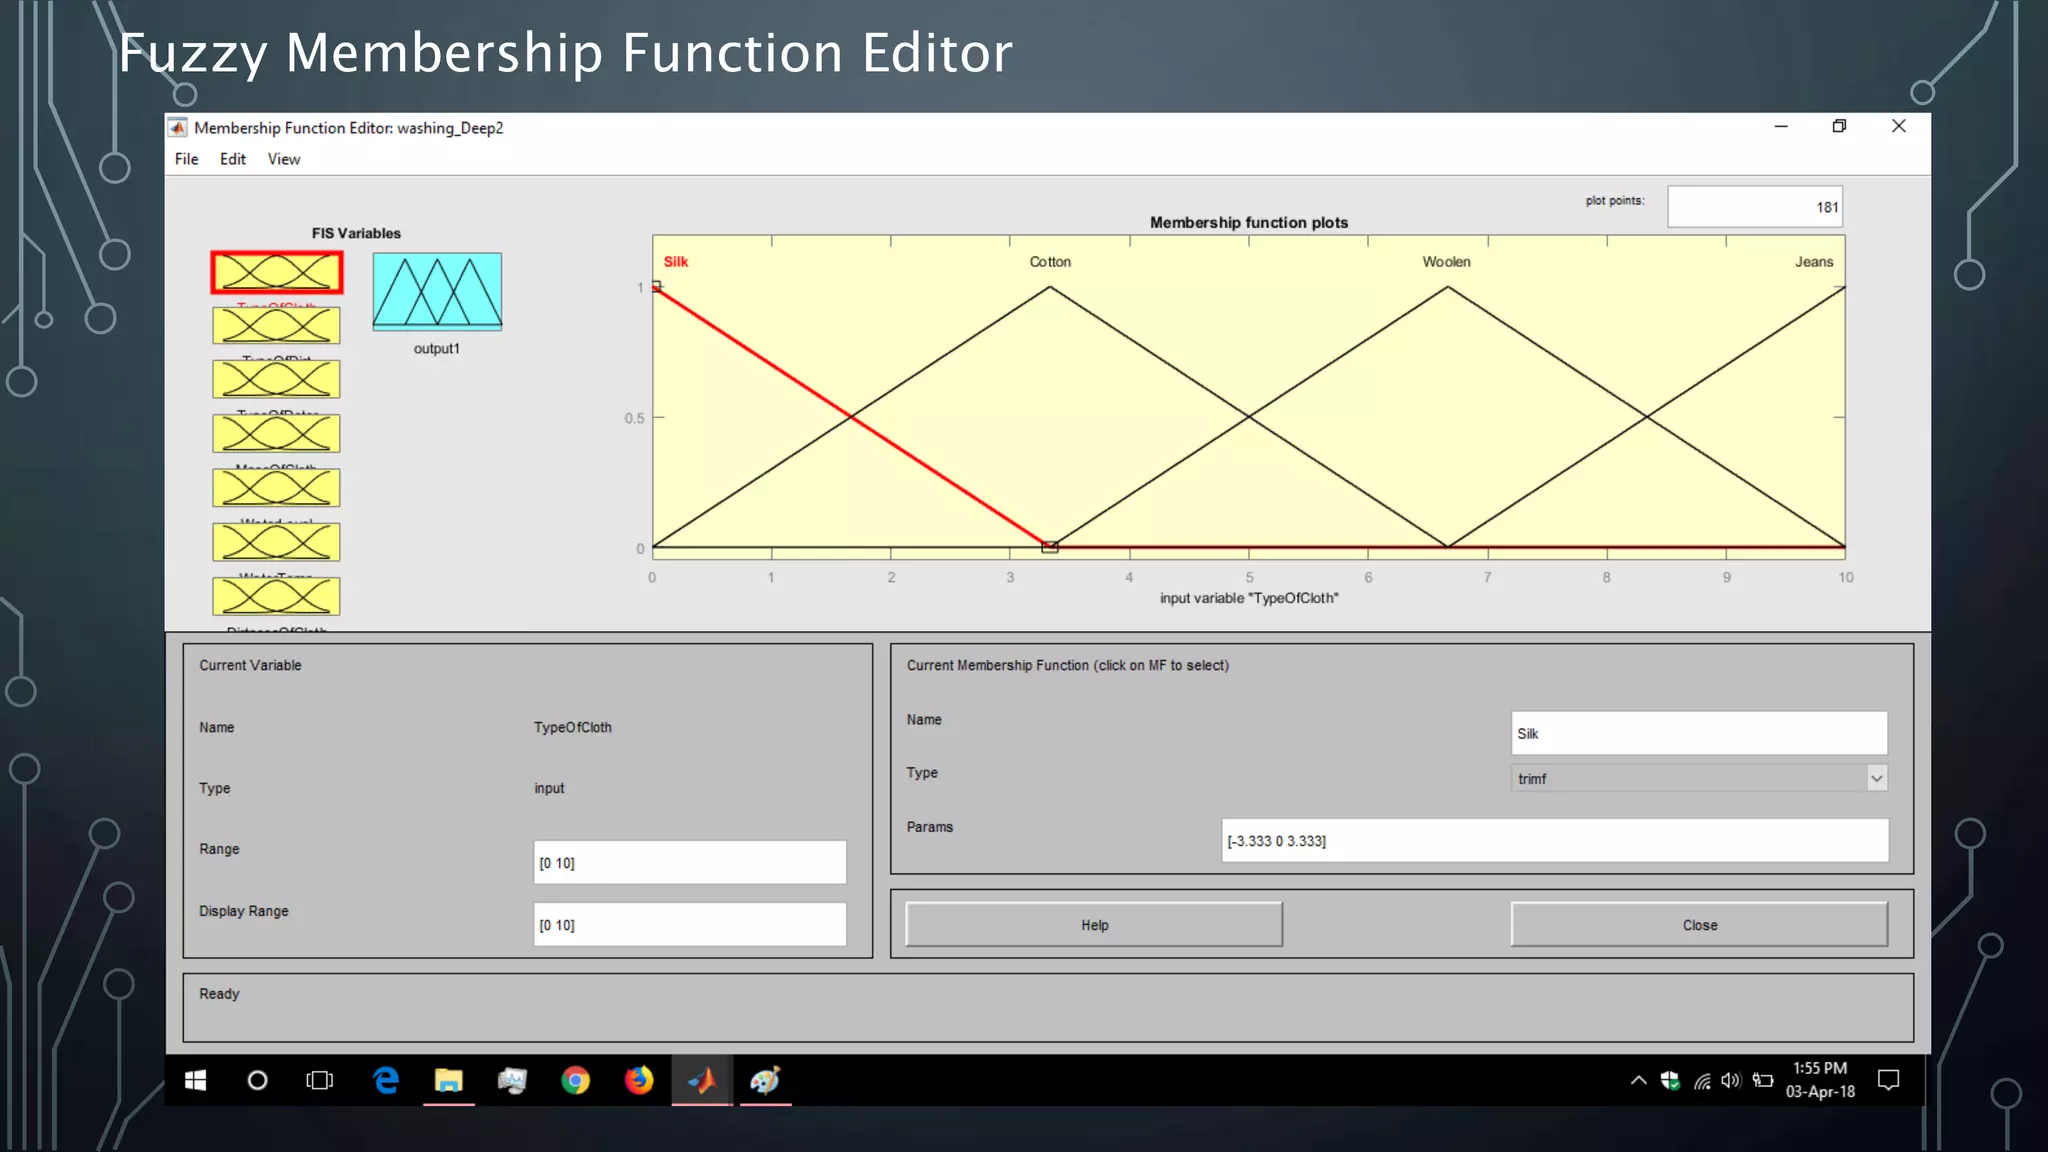
Task: Select the second yellow input variable icon (TypeOfDirt)
Action: tap(276, 325)
